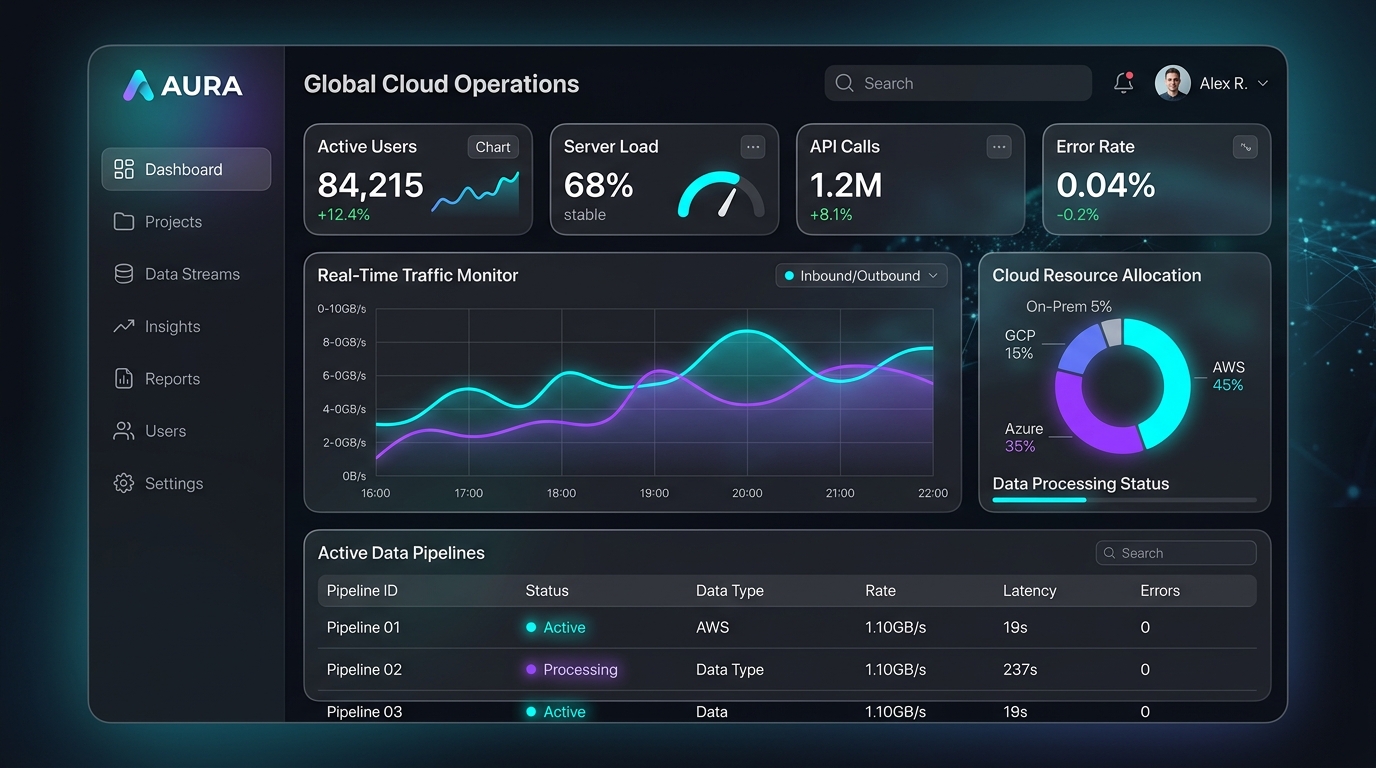Expand the Alex R. account menu chevron

point(1263,84)
